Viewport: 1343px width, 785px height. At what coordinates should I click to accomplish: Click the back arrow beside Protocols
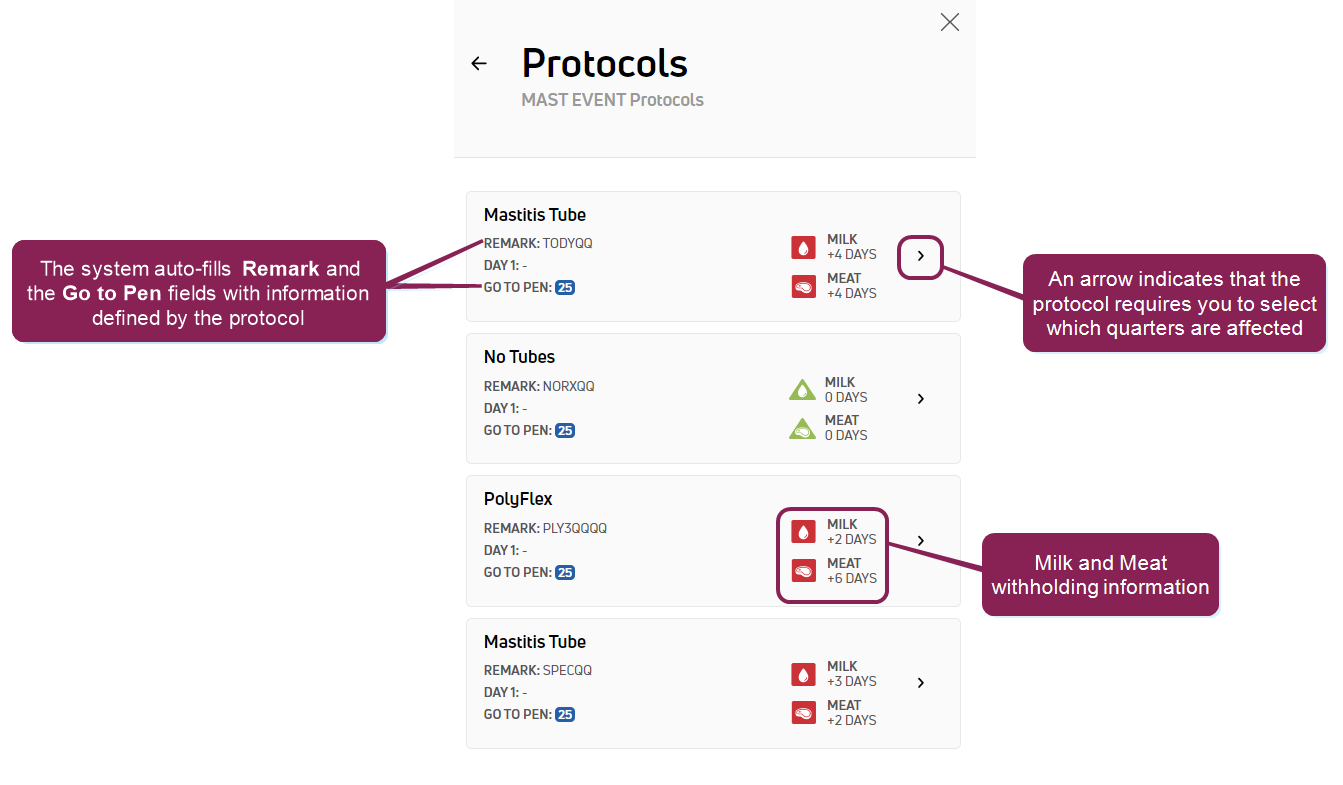(x=479, y=64)
